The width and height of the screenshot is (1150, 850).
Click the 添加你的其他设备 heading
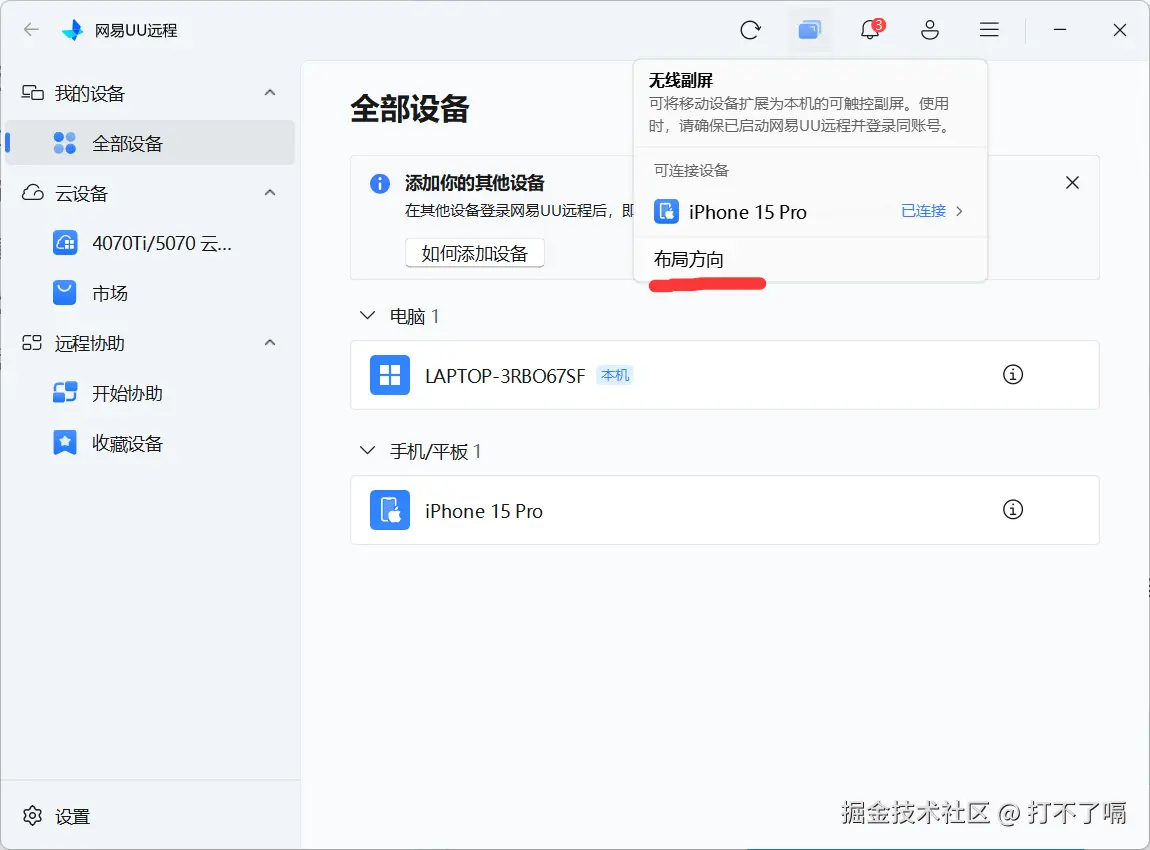coord(475,183)
